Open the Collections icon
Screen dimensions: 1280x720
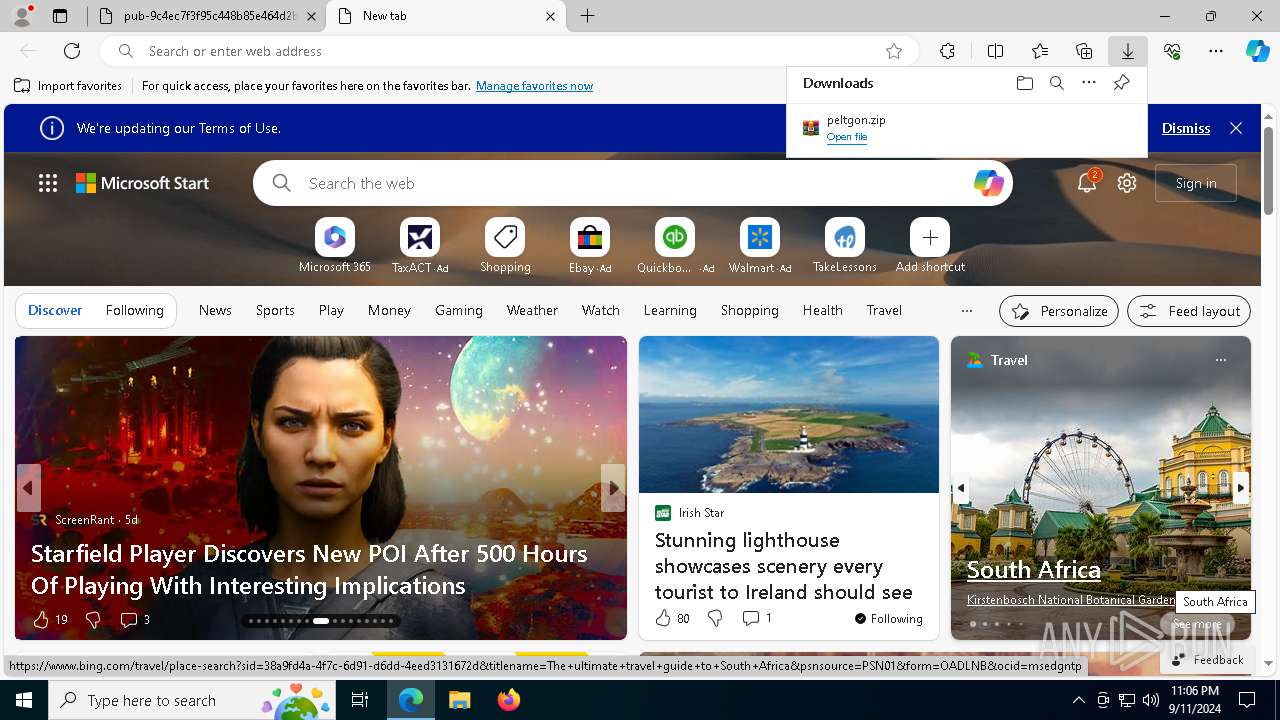pos(1084,51)
